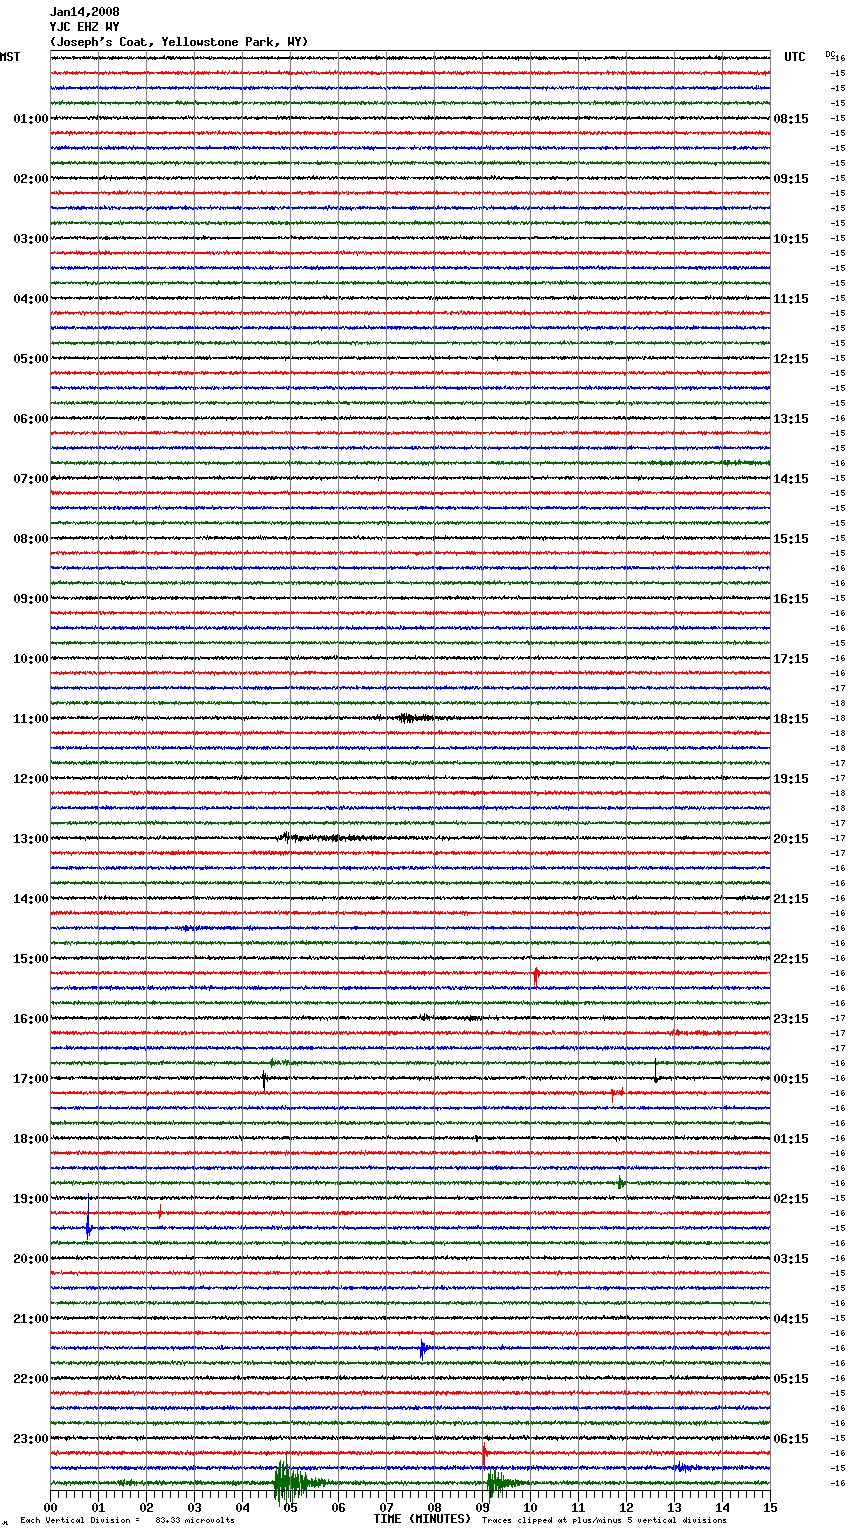The width and height of the screenshot is (850, 1534).
Task: Click the 06:00 MST time label
Action: point(31,419)
